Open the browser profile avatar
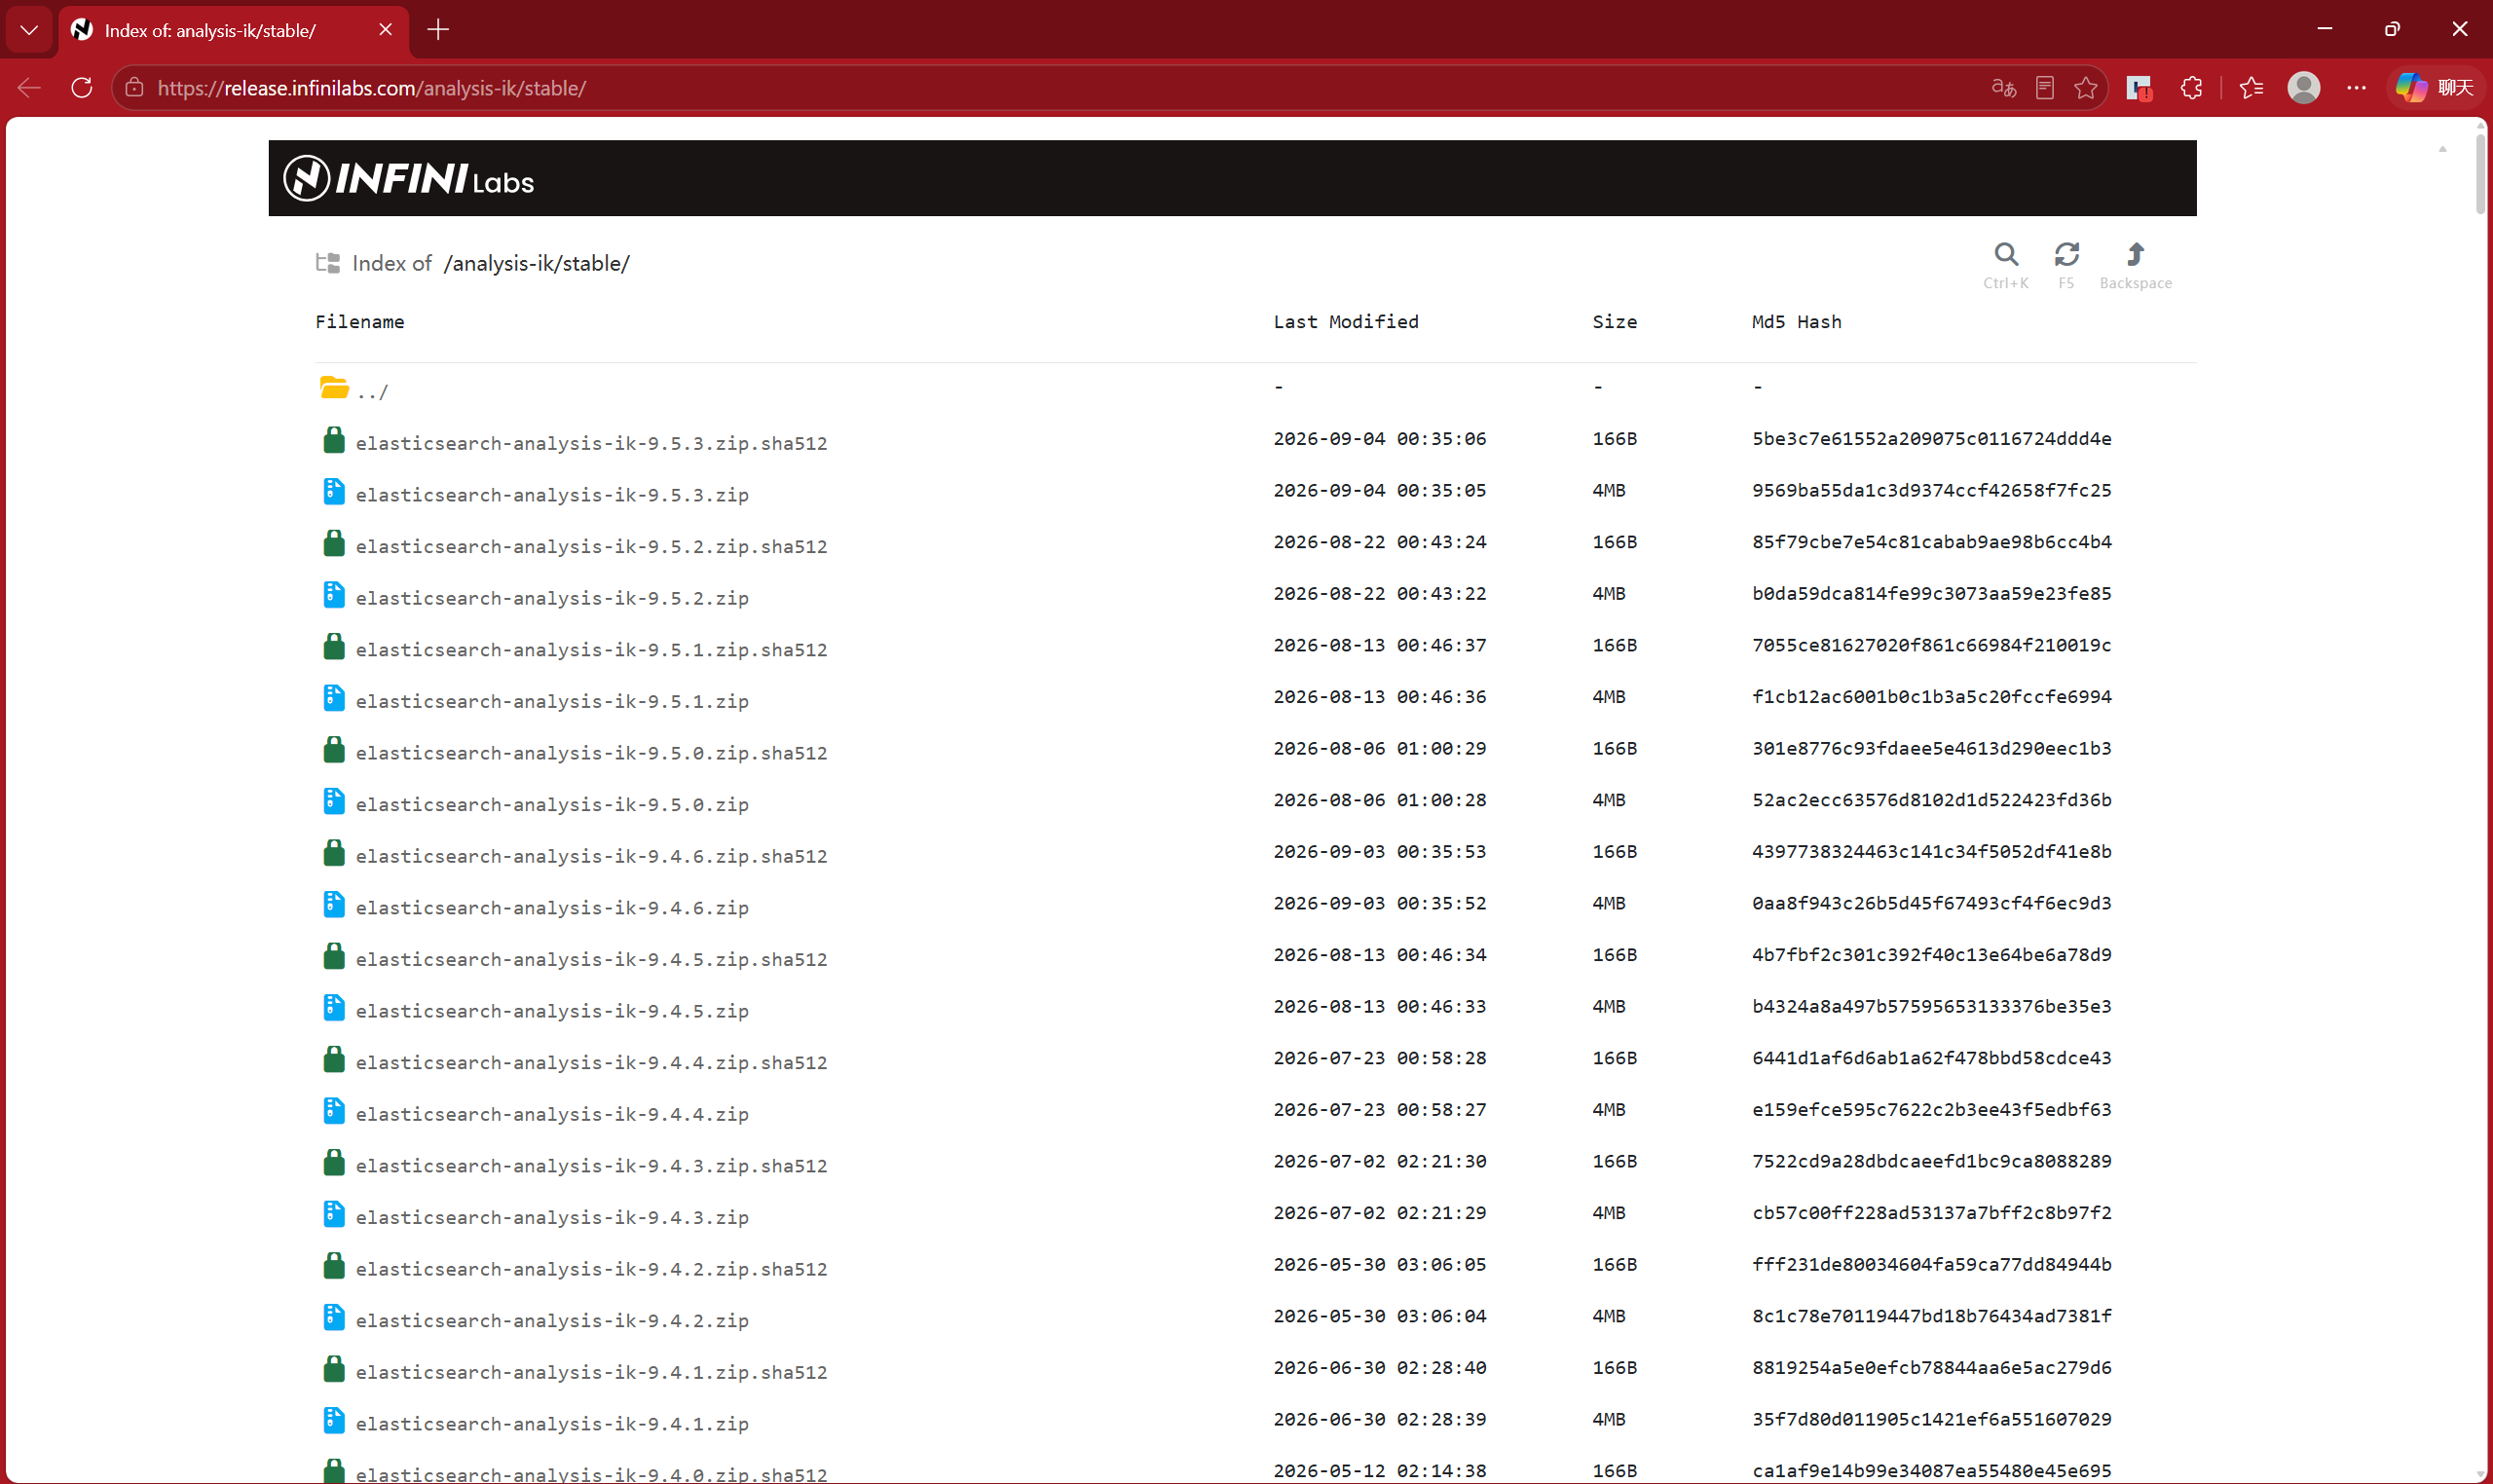This screenshot has height=1484, width=2493. tap(2303, 88)
